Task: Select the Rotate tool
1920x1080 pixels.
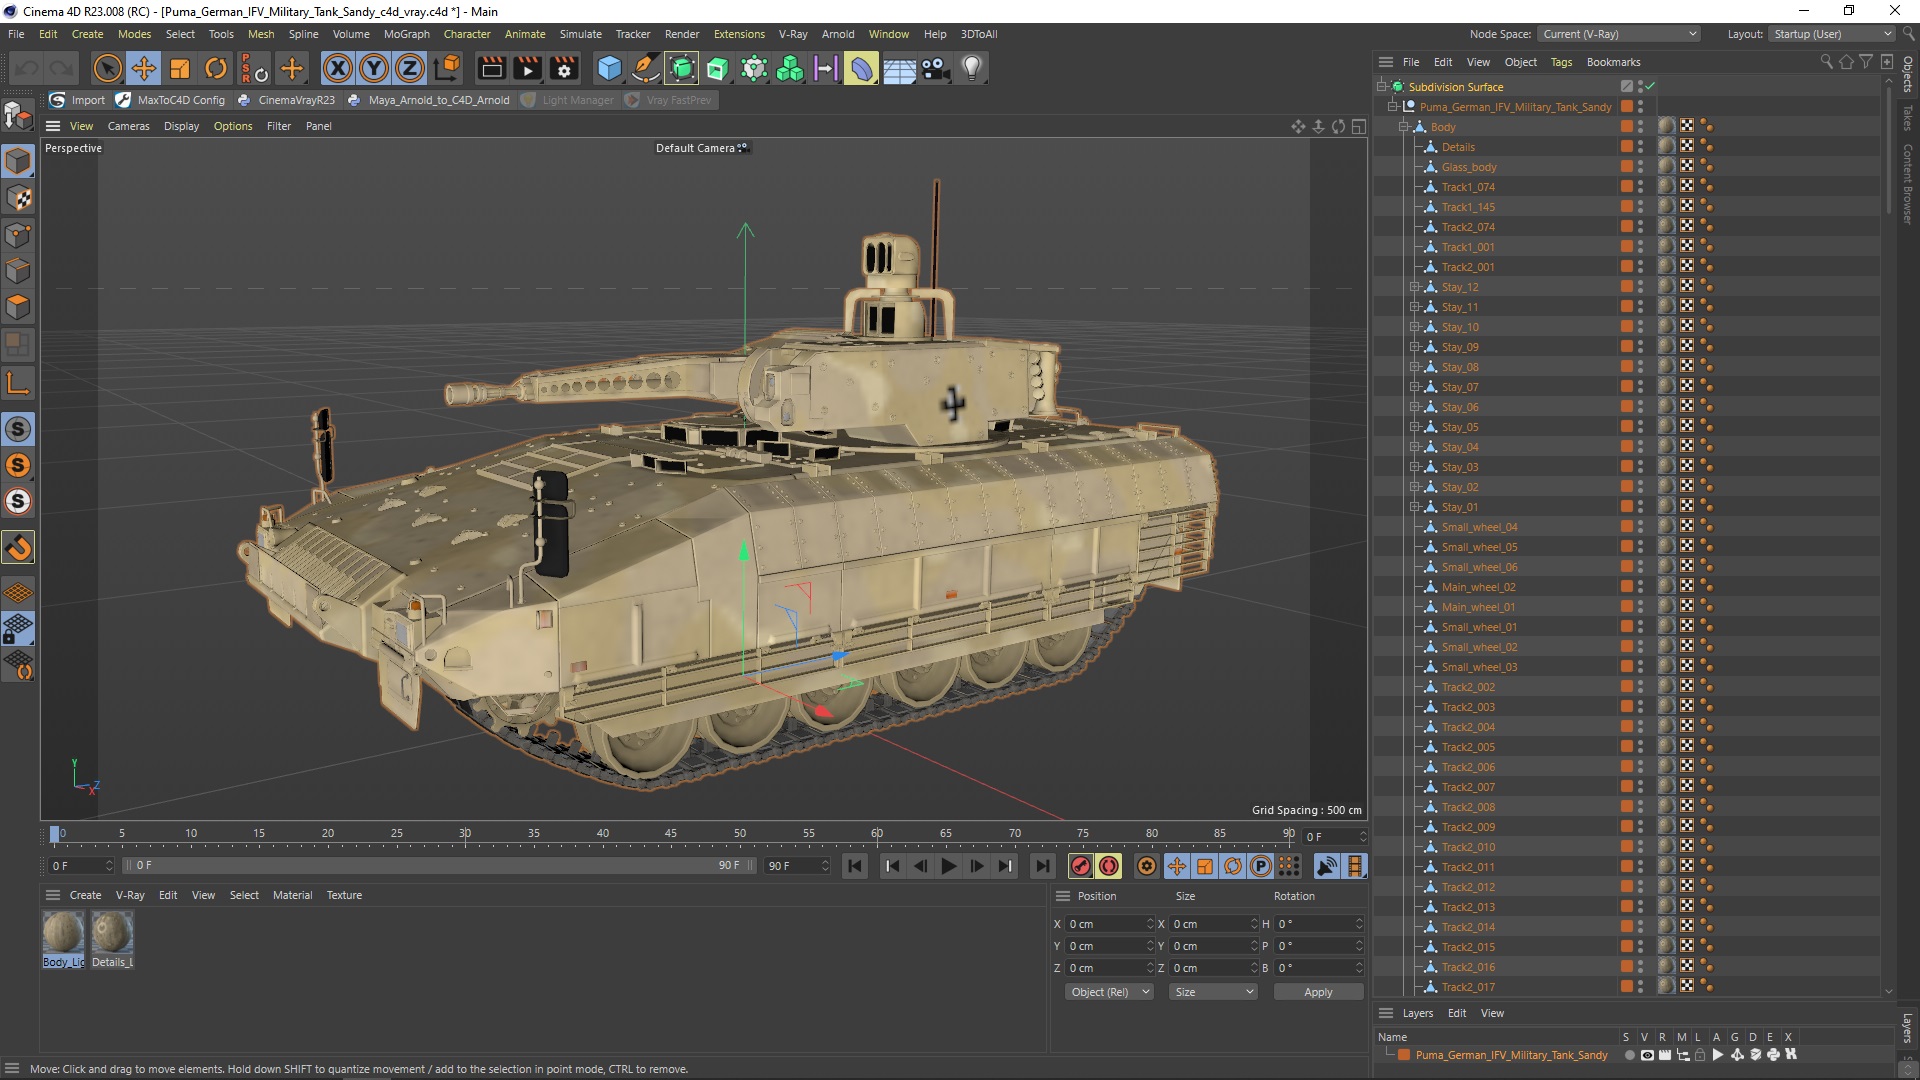Action: coord(216,68)
